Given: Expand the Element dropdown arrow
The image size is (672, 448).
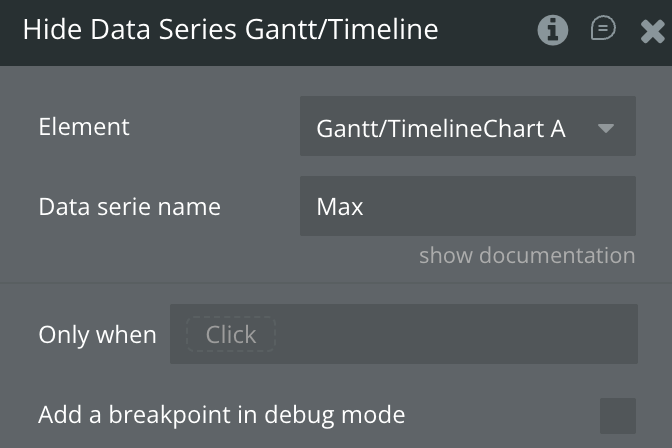Looking at the screenshot, I should pyautogui.click(x=605, y=128).
